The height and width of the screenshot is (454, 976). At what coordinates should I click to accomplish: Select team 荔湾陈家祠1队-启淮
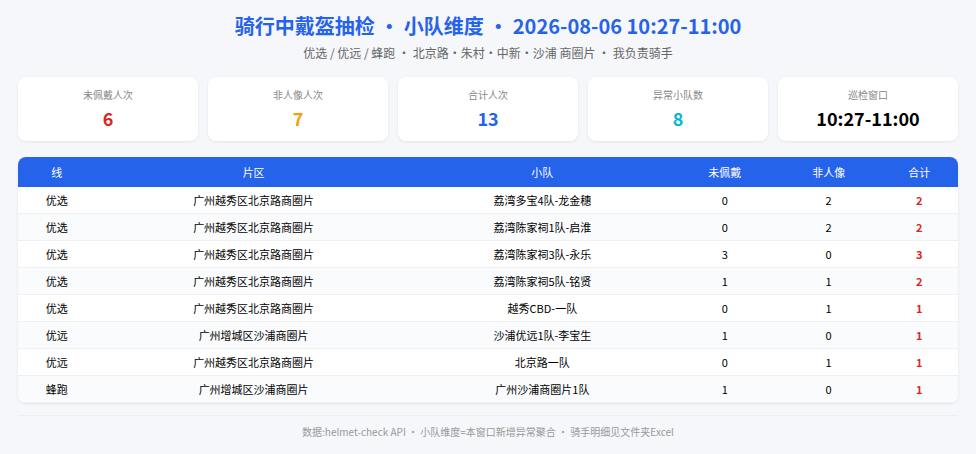[542, 228]
